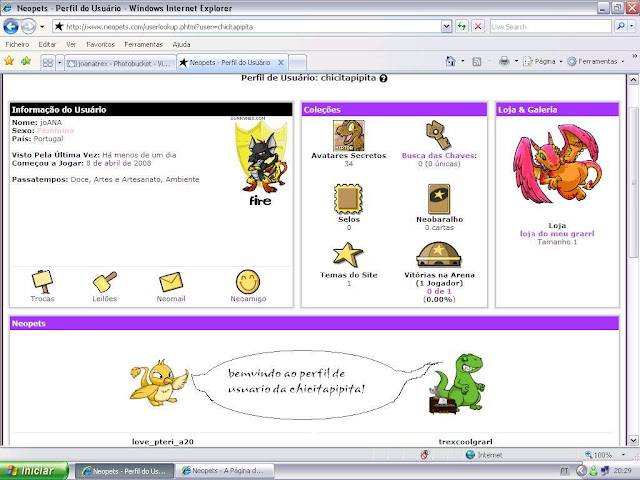Click the green Refresh page icon
Viewport: 640px width, 480px height.
click(462, 27)
